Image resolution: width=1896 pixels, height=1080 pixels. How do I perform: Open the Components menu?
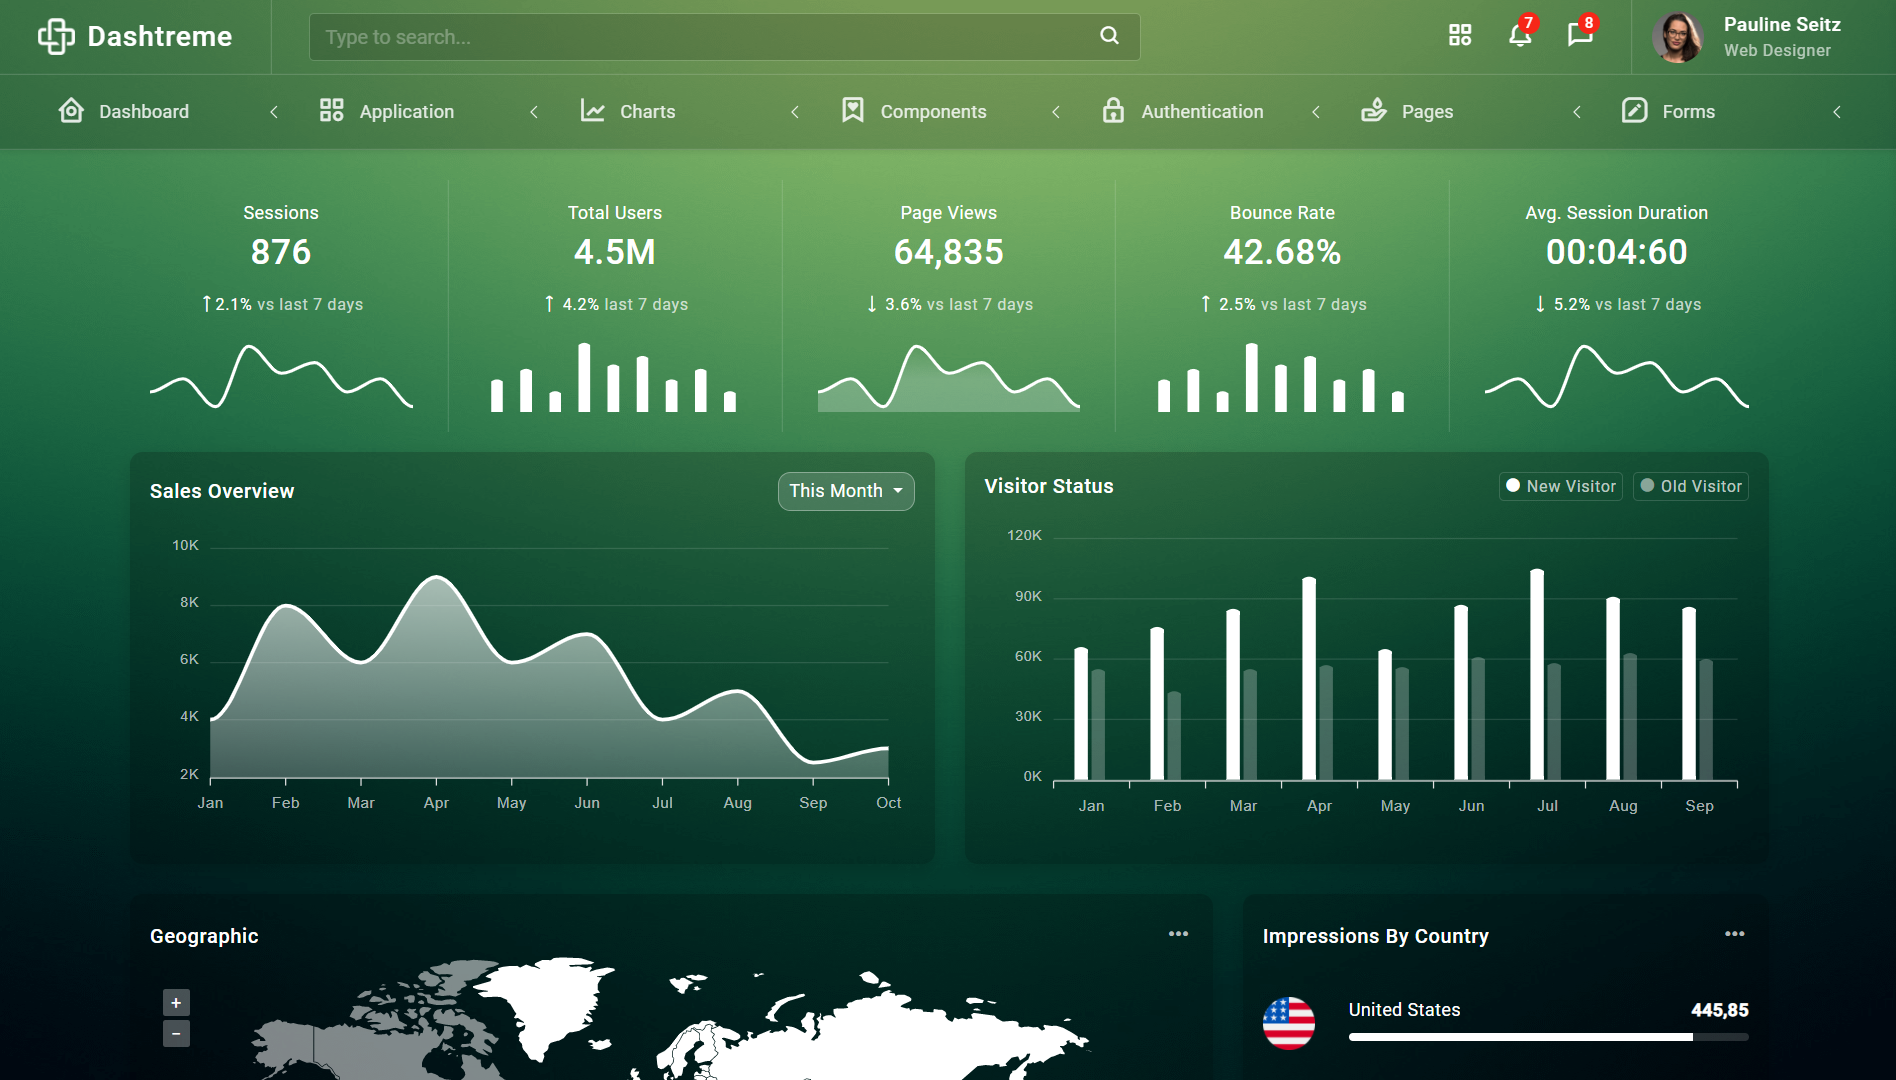coord(933,112)
